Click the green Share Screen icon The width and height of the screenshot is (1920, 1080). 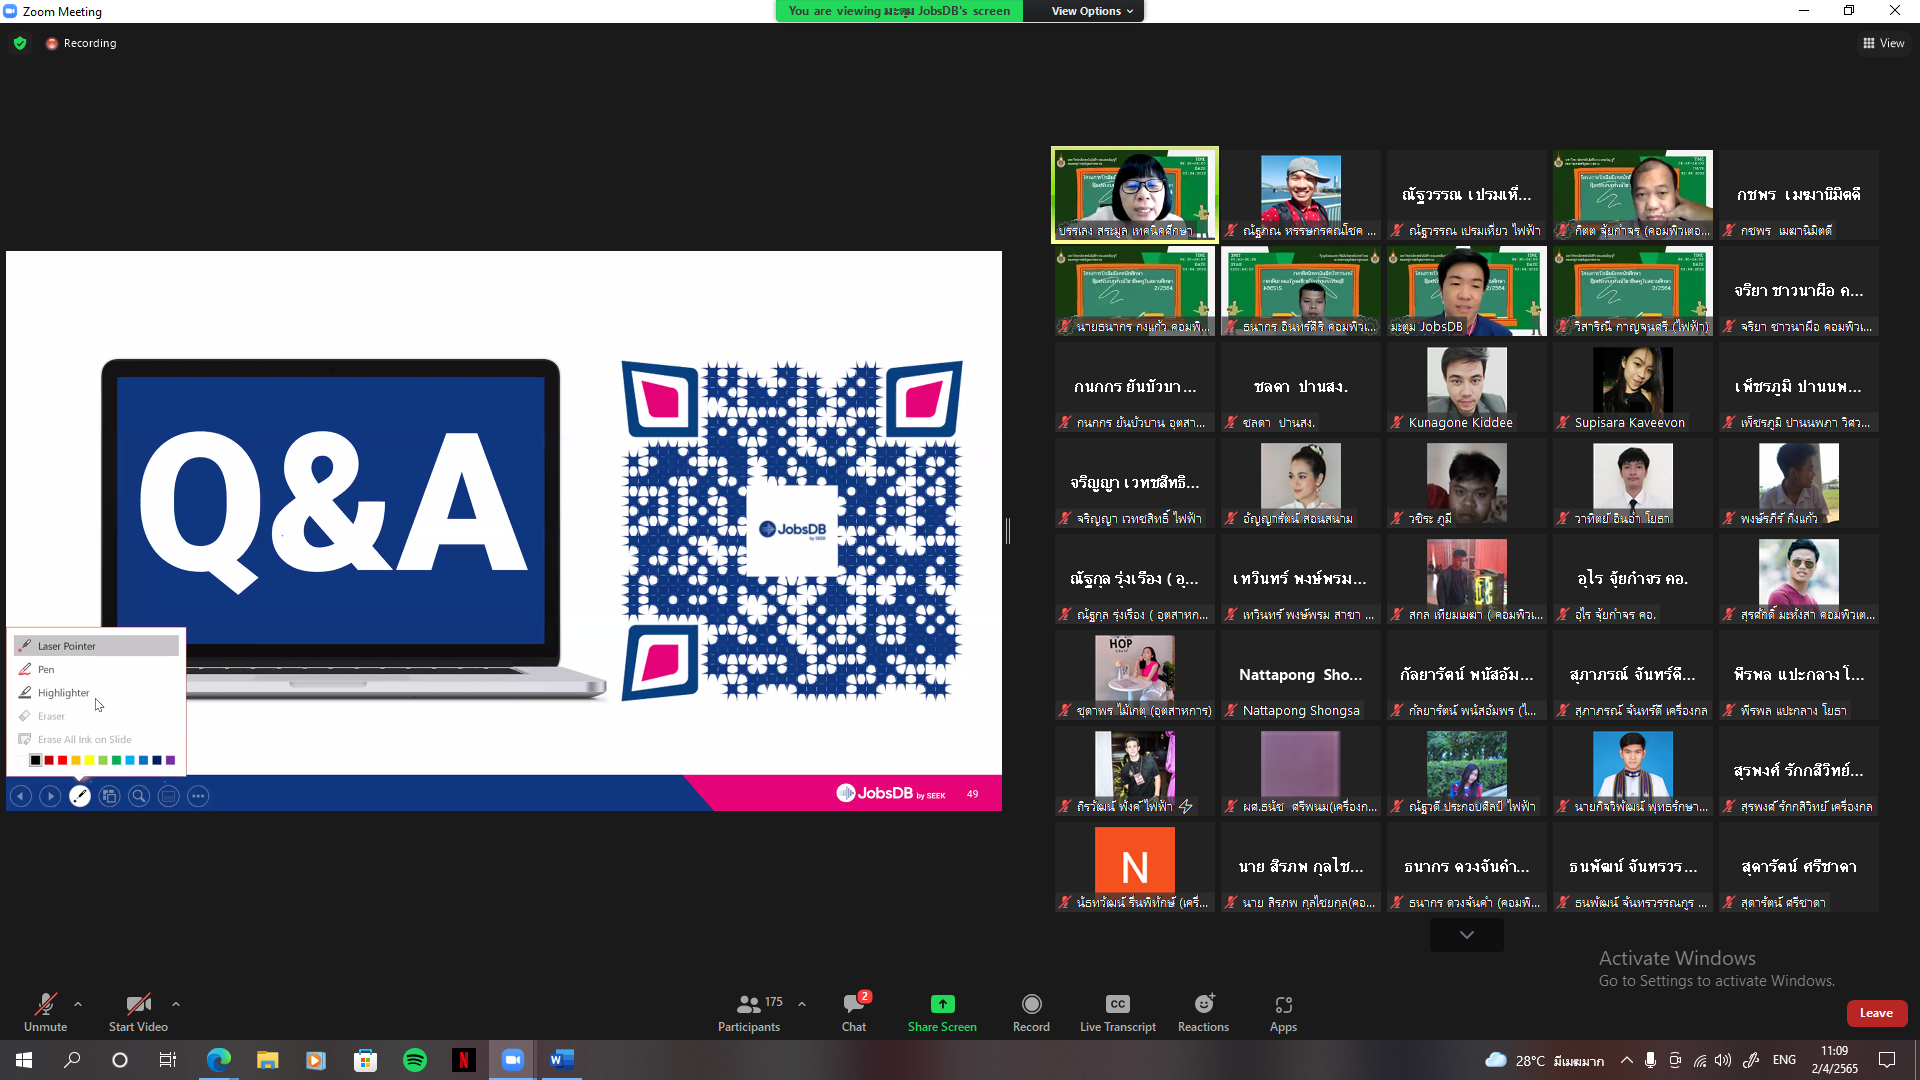942,1004
